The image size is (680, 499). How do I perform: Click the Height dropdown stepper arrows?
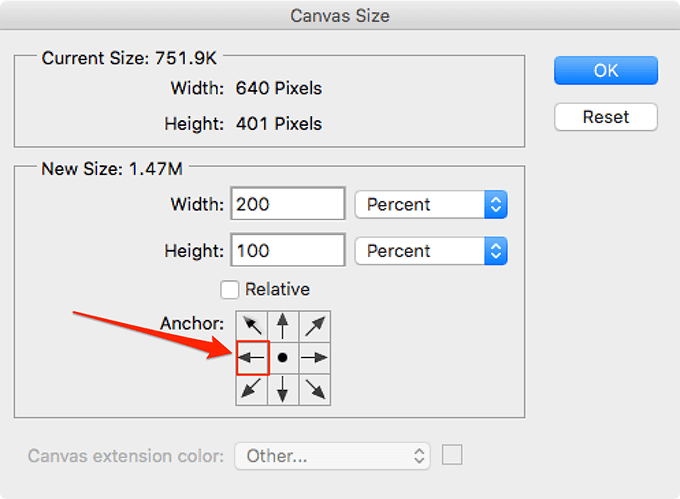click(496, 251)
